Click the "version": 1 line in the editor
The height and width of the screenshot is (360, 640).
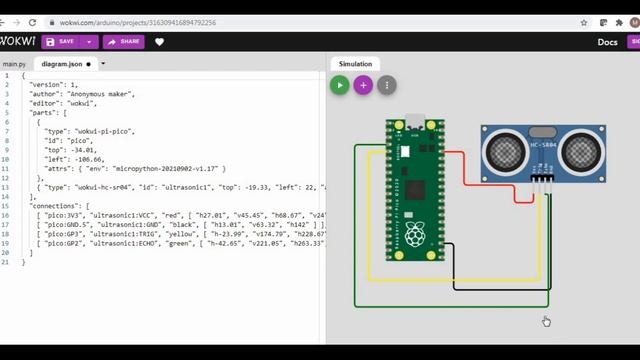53,85
